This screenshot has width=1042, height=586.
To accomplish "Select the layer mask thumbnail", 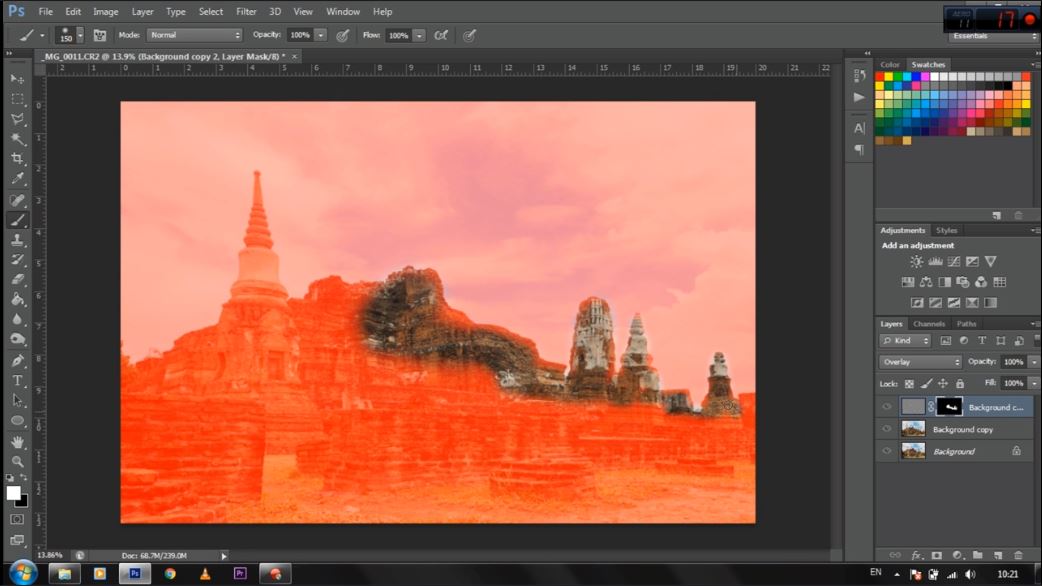I will coord(948,407).
